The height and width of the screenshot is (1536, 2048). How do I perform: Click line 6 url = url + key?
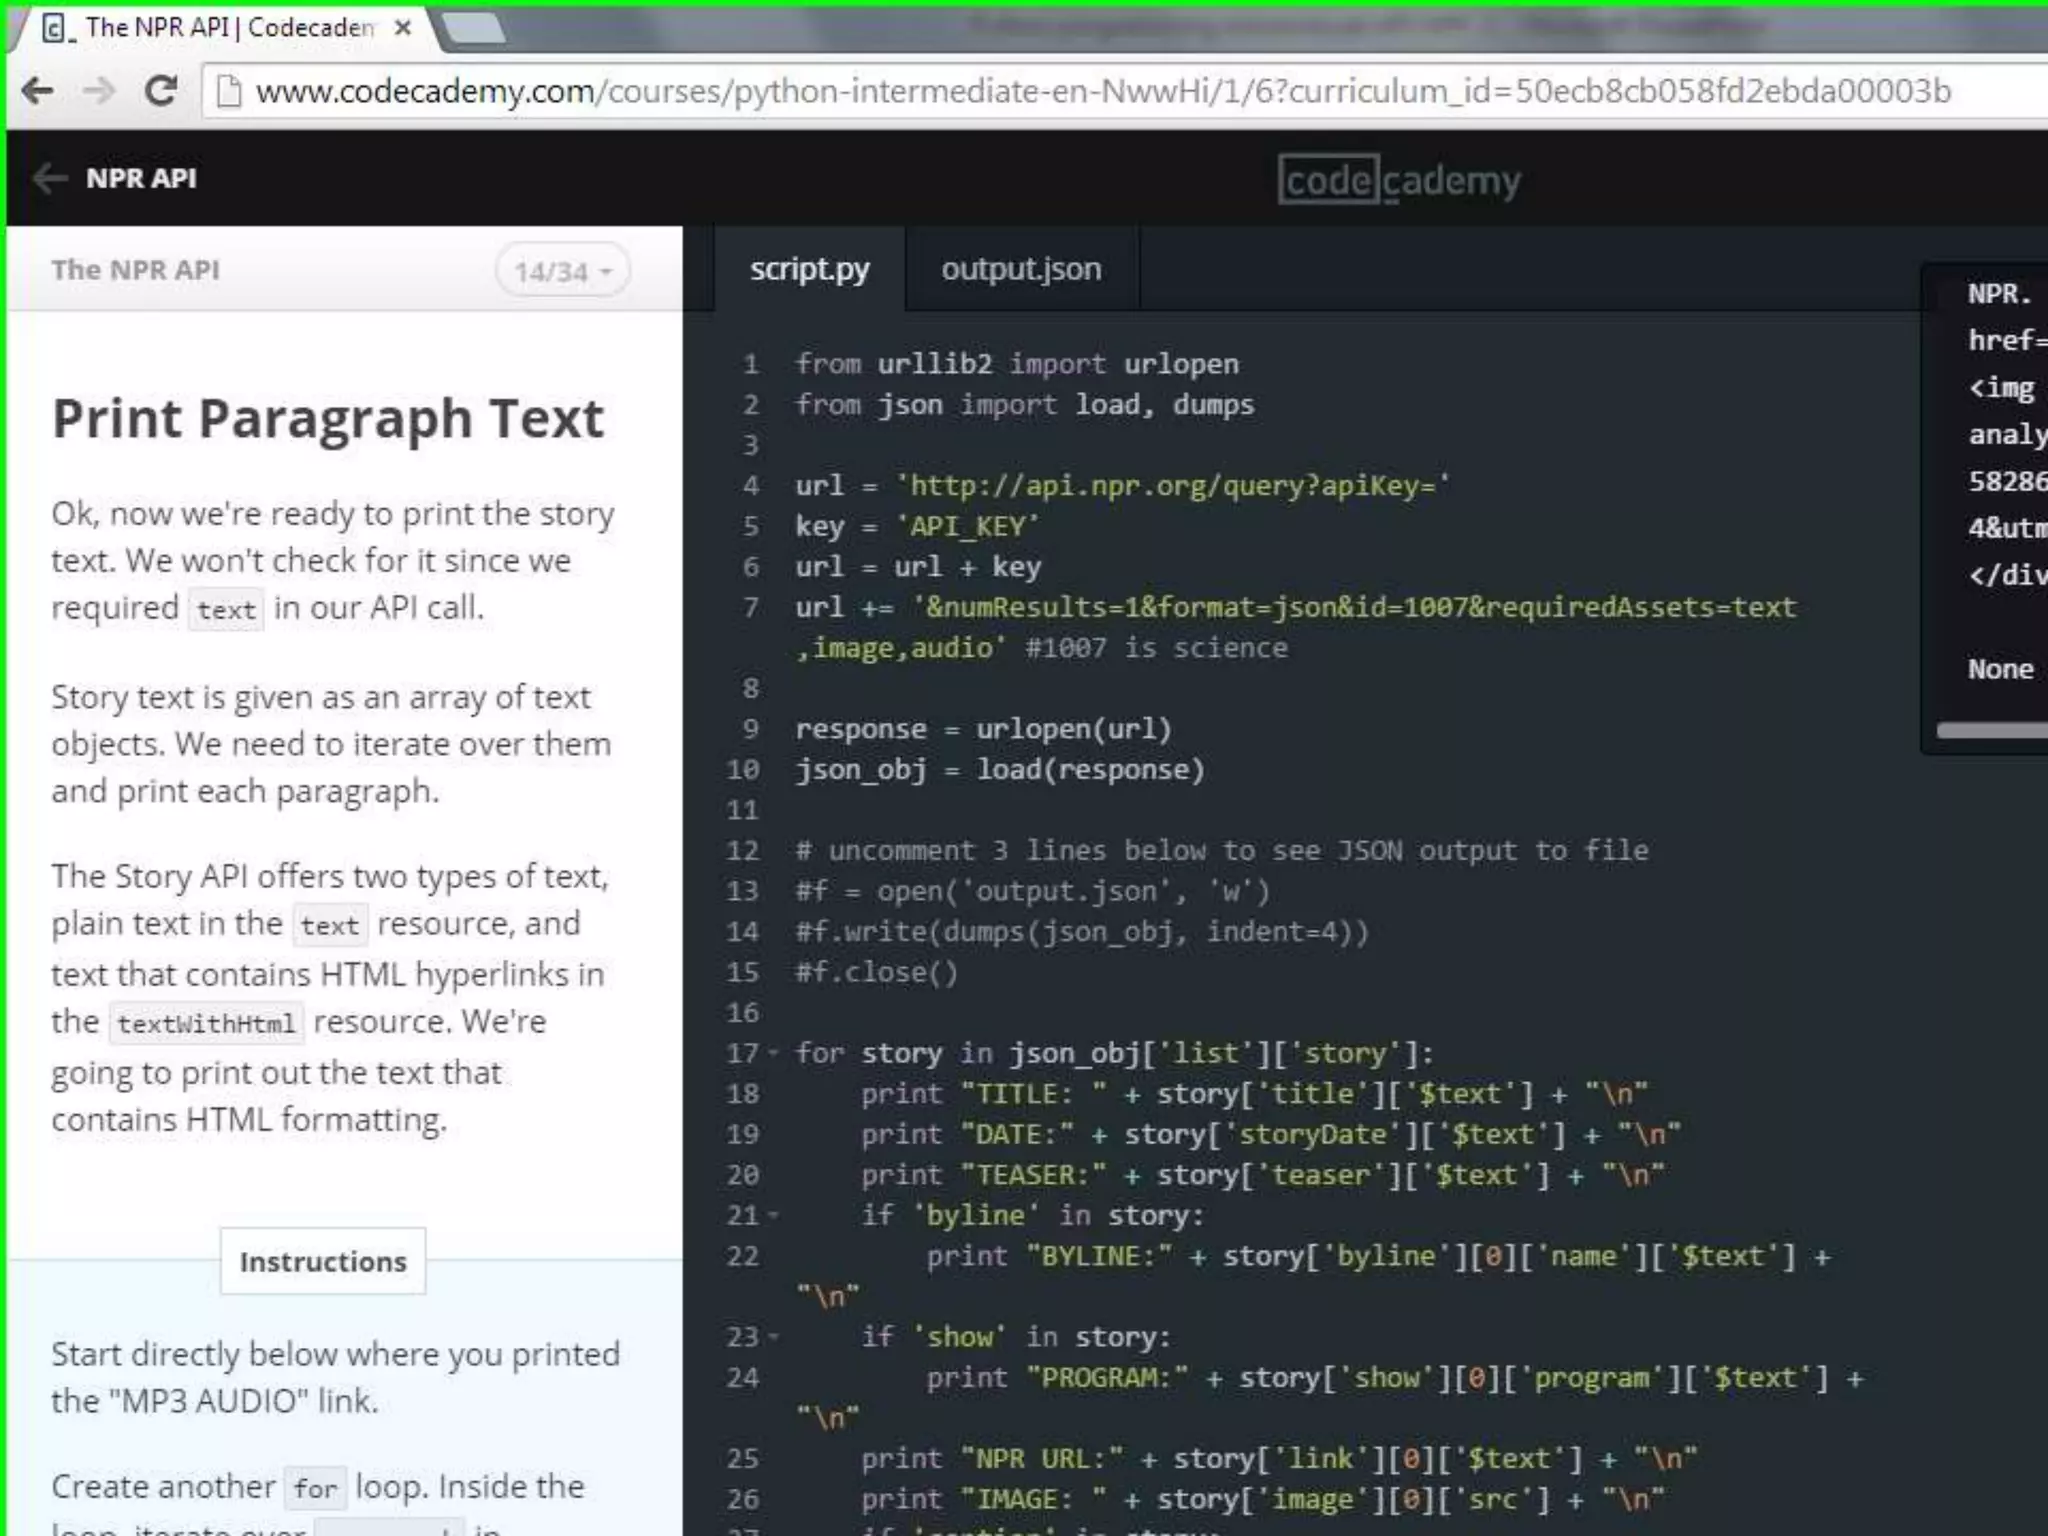click(918, 567)
